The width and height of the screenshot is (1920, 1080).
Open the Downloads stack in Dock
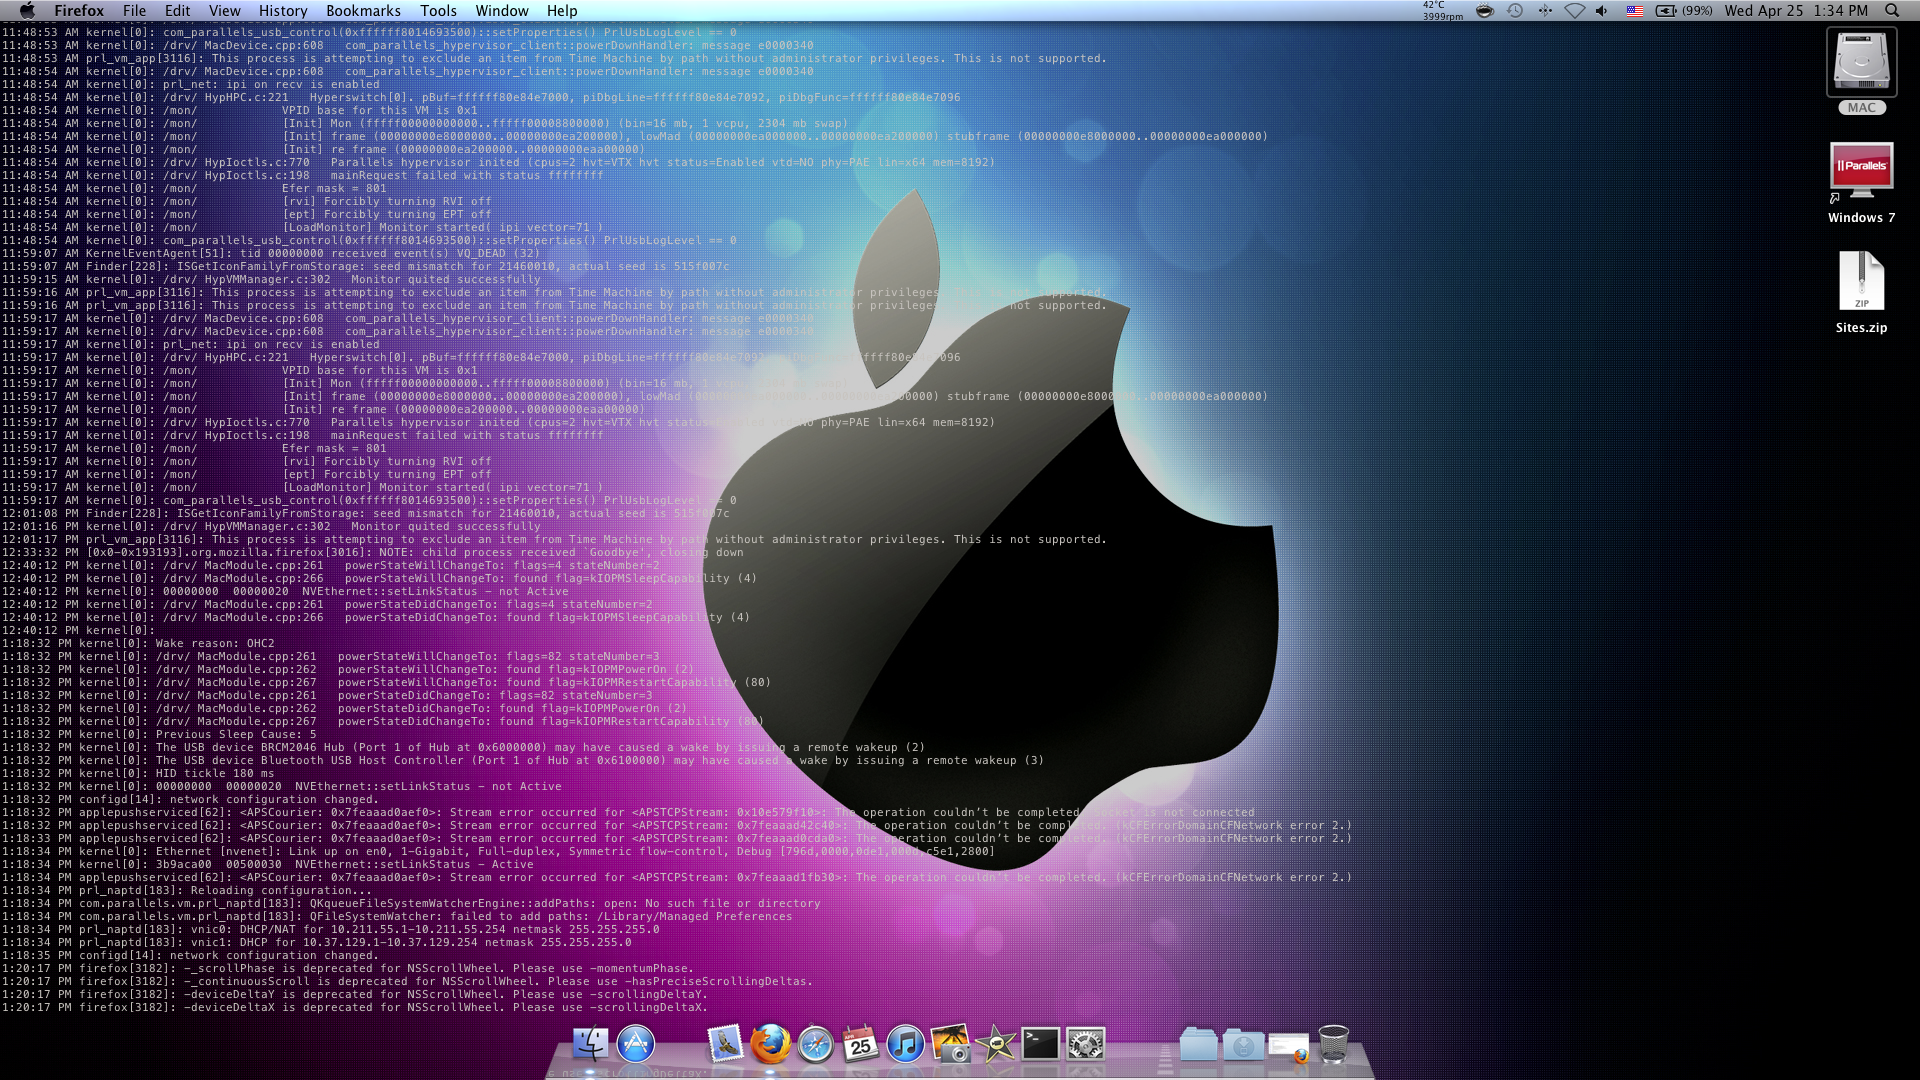point(1243,1045)
